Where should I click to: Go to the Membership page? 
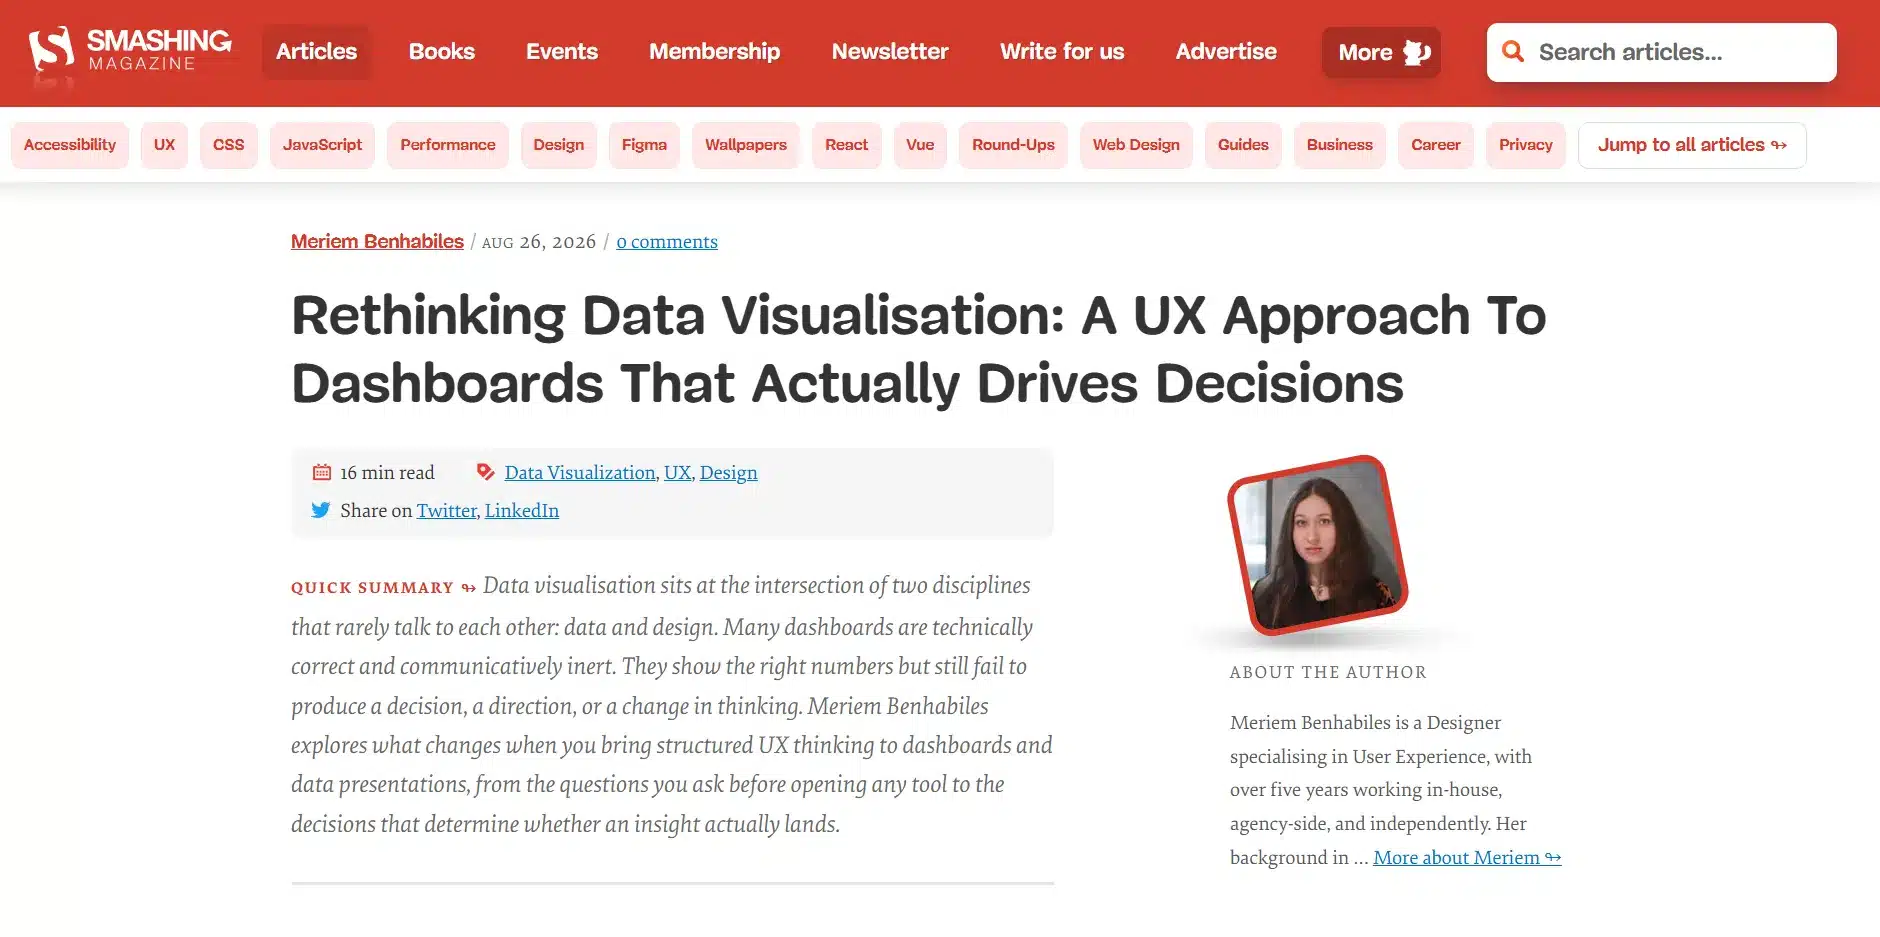(714, 52)
